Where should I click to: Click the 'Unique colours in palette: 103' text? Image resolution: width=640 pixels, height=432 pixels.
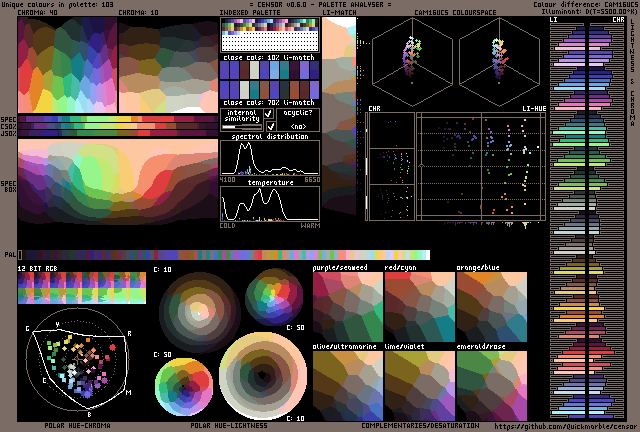point(58,4)
